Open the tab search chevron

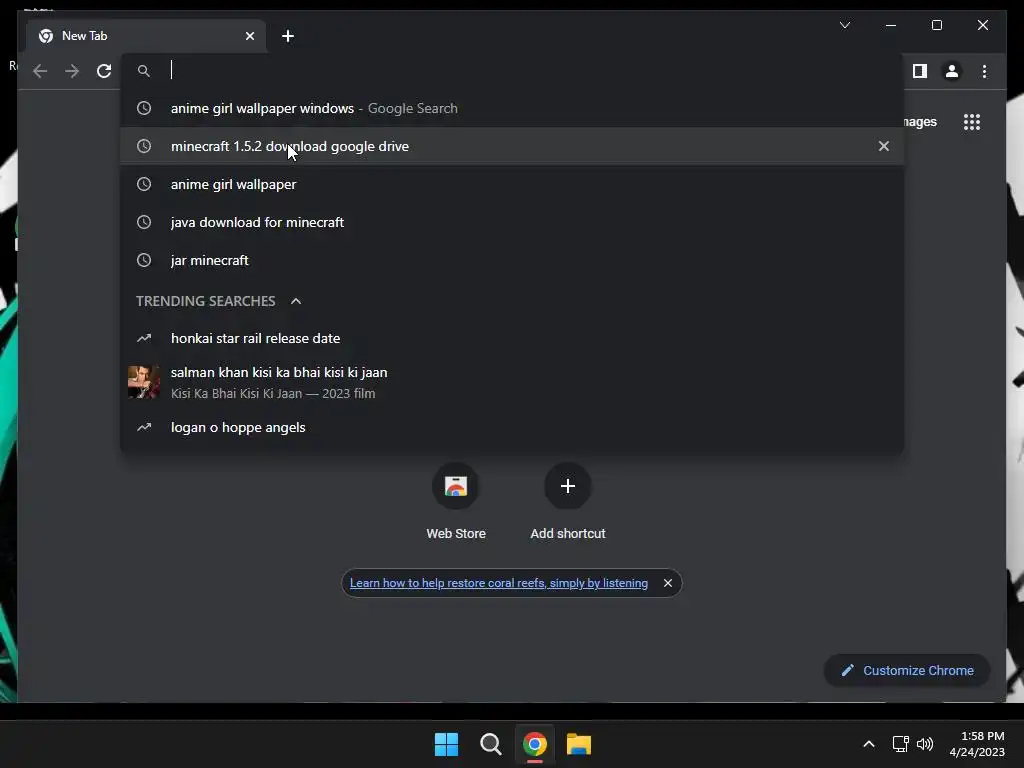coord(845,25)
